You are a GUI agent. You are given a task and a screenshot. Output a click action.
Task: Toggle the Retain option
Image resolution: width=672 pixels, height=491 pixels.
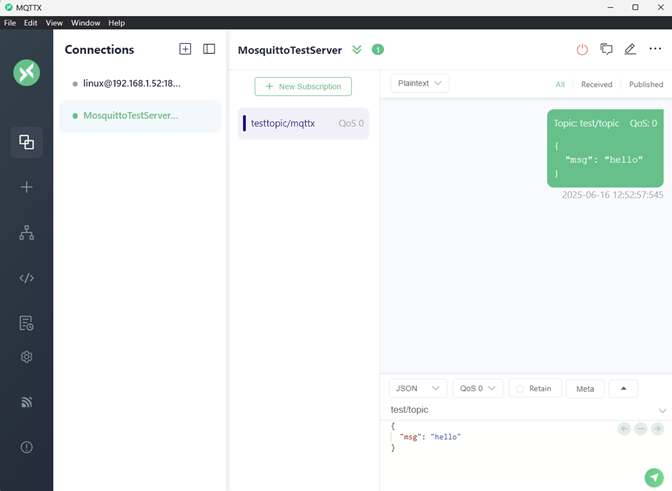pos(534,389)
